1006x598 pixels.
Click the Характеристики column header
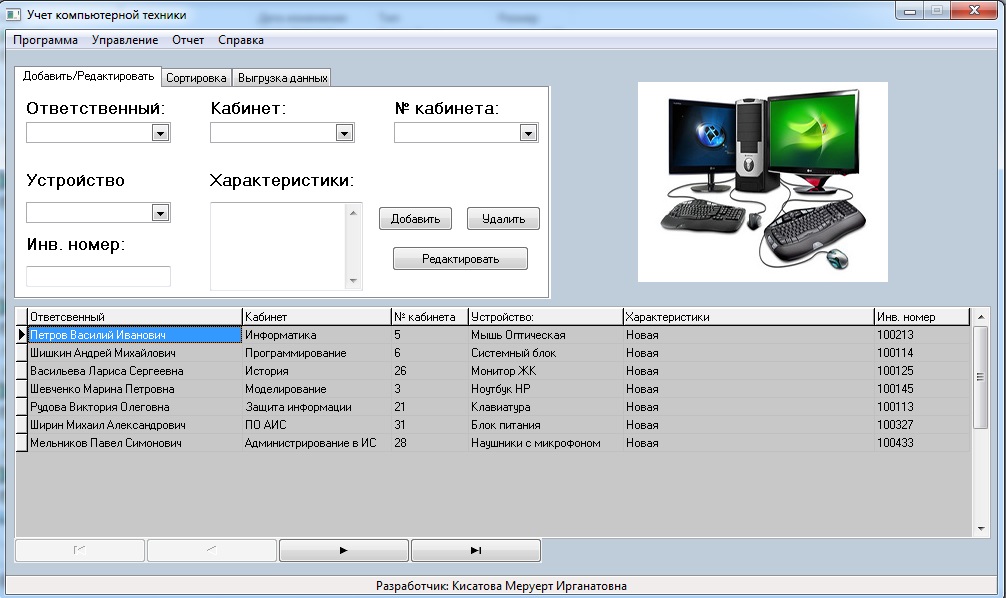[748, 317]
